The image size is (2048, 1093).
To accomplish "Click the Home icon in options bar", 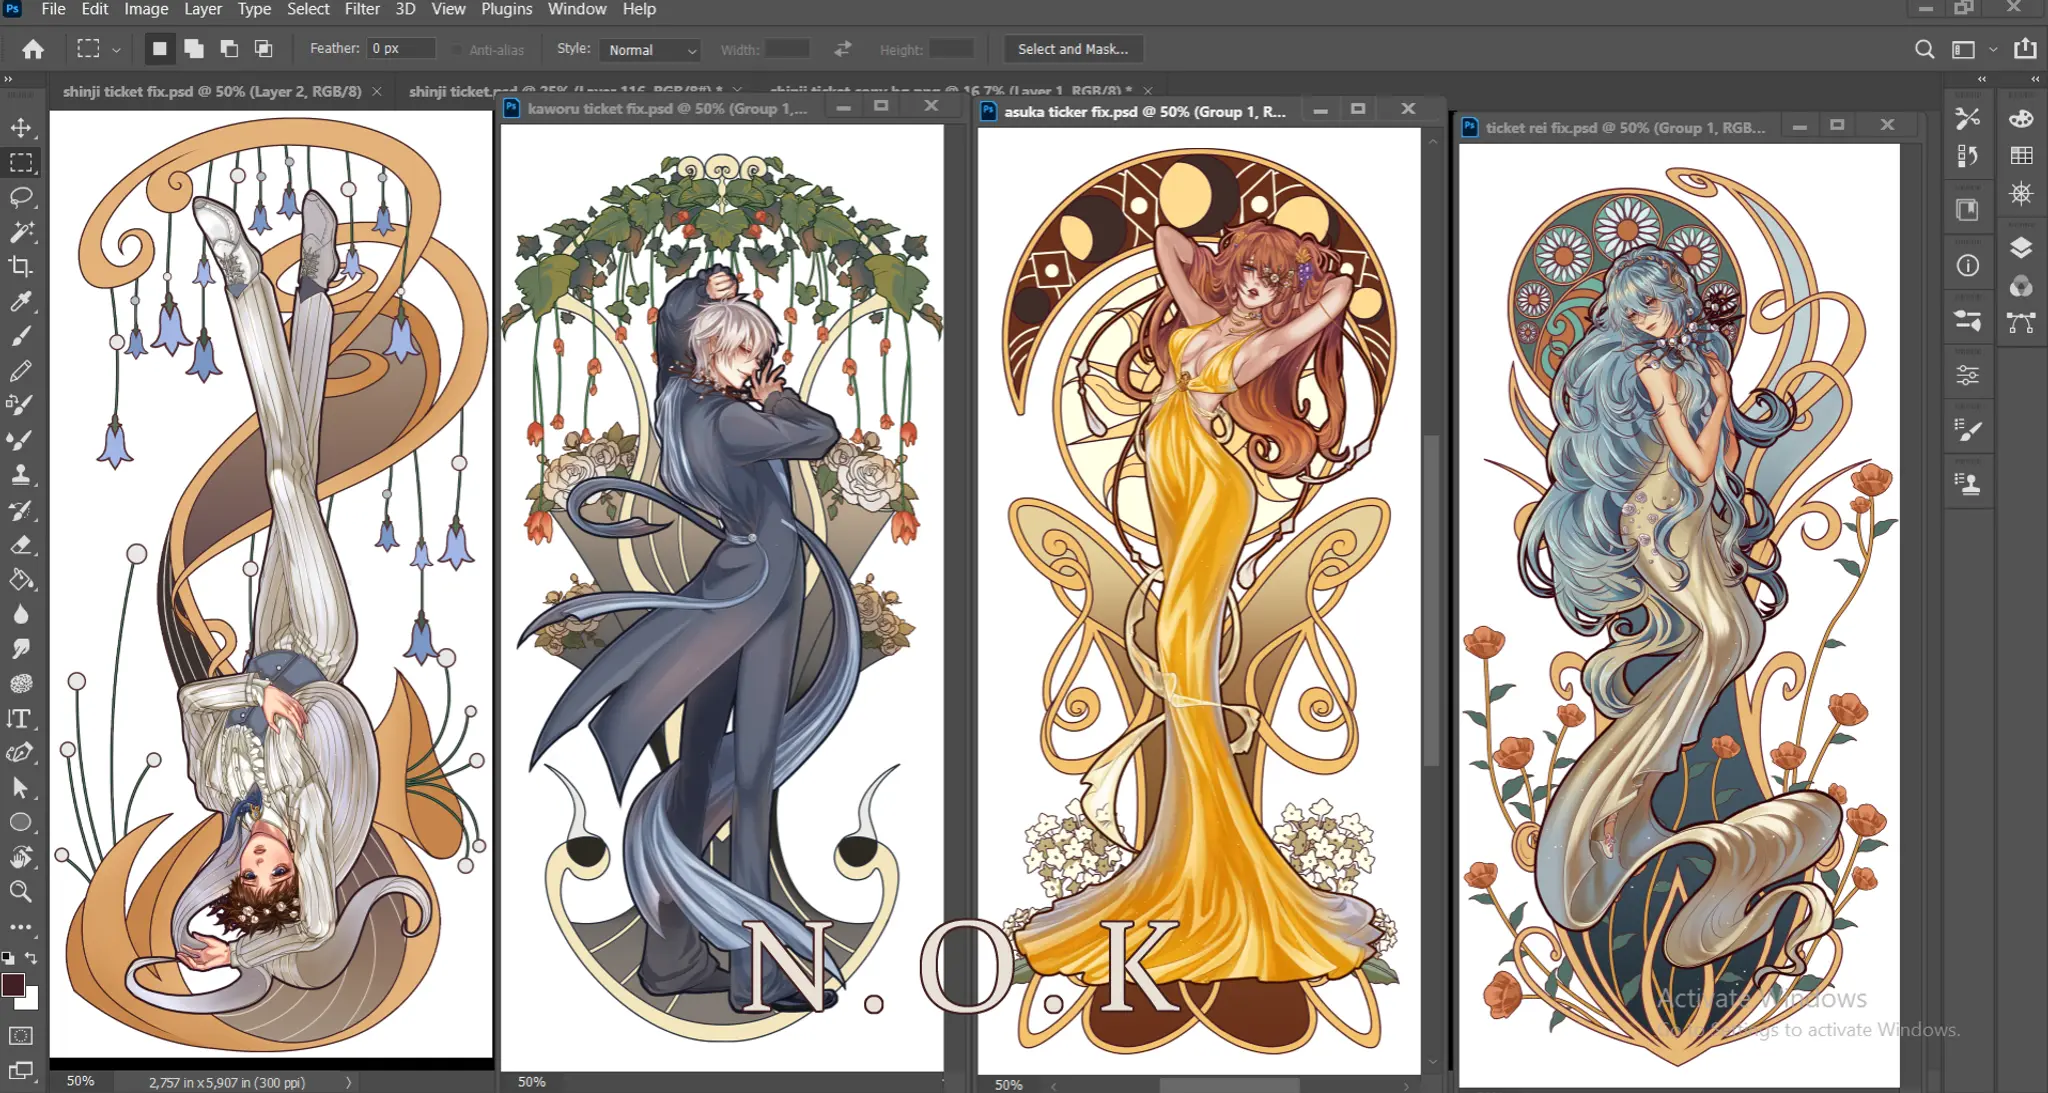I will [33, 49].
